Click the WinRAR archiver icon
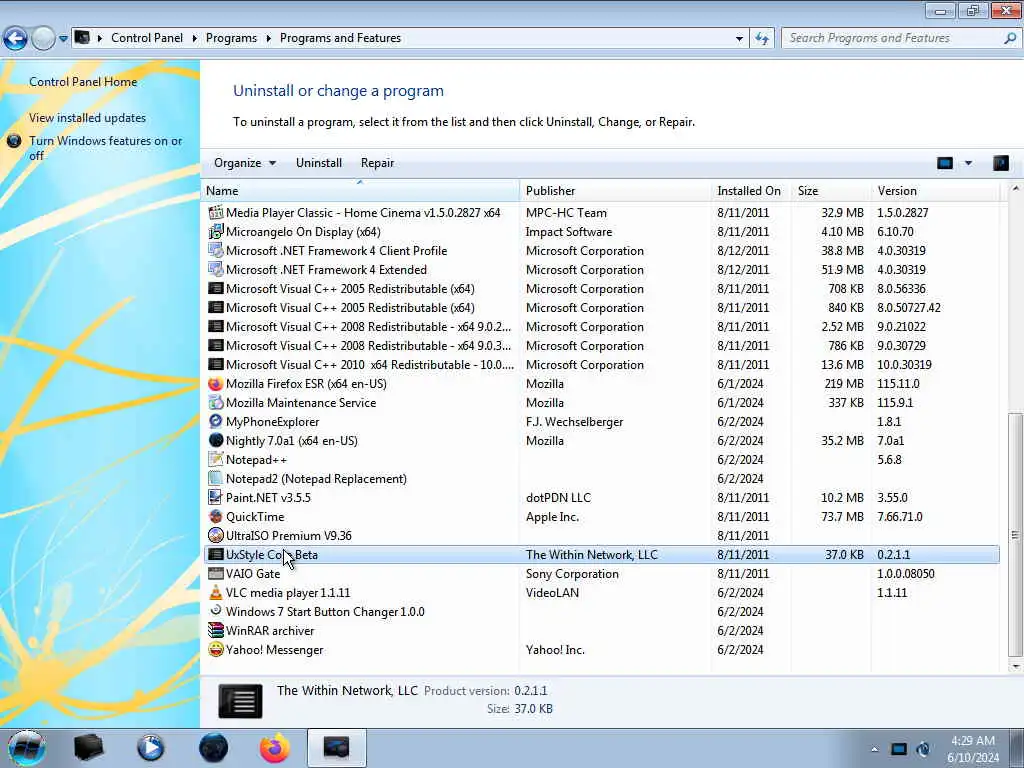 pos(216,631)
